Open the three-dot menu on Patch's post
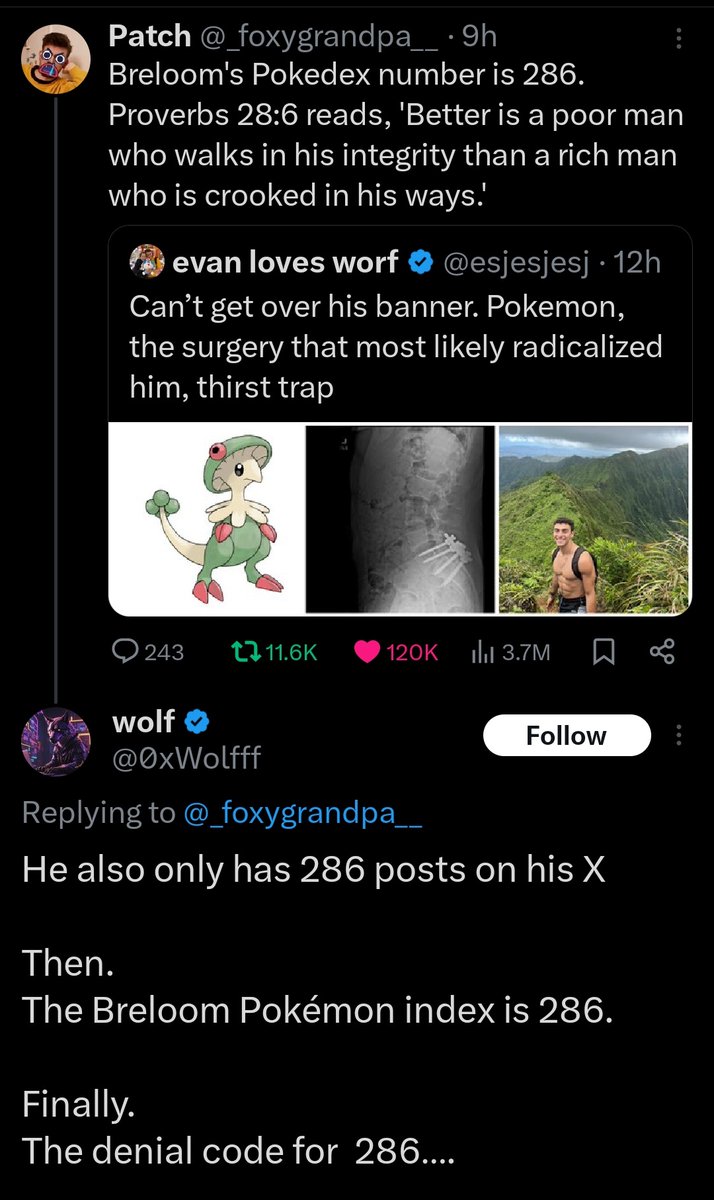Viewport: 714px width, 1200px height. [679, 38]
